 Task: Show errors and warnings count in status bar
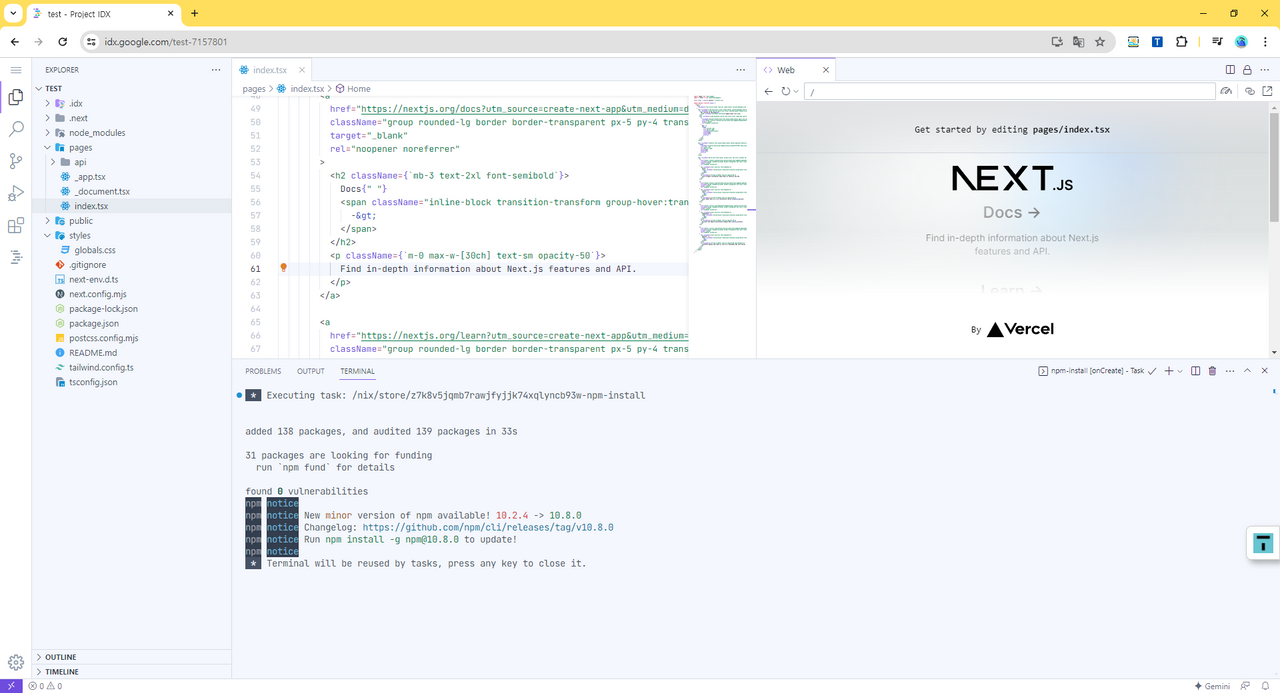coord(45,686)
